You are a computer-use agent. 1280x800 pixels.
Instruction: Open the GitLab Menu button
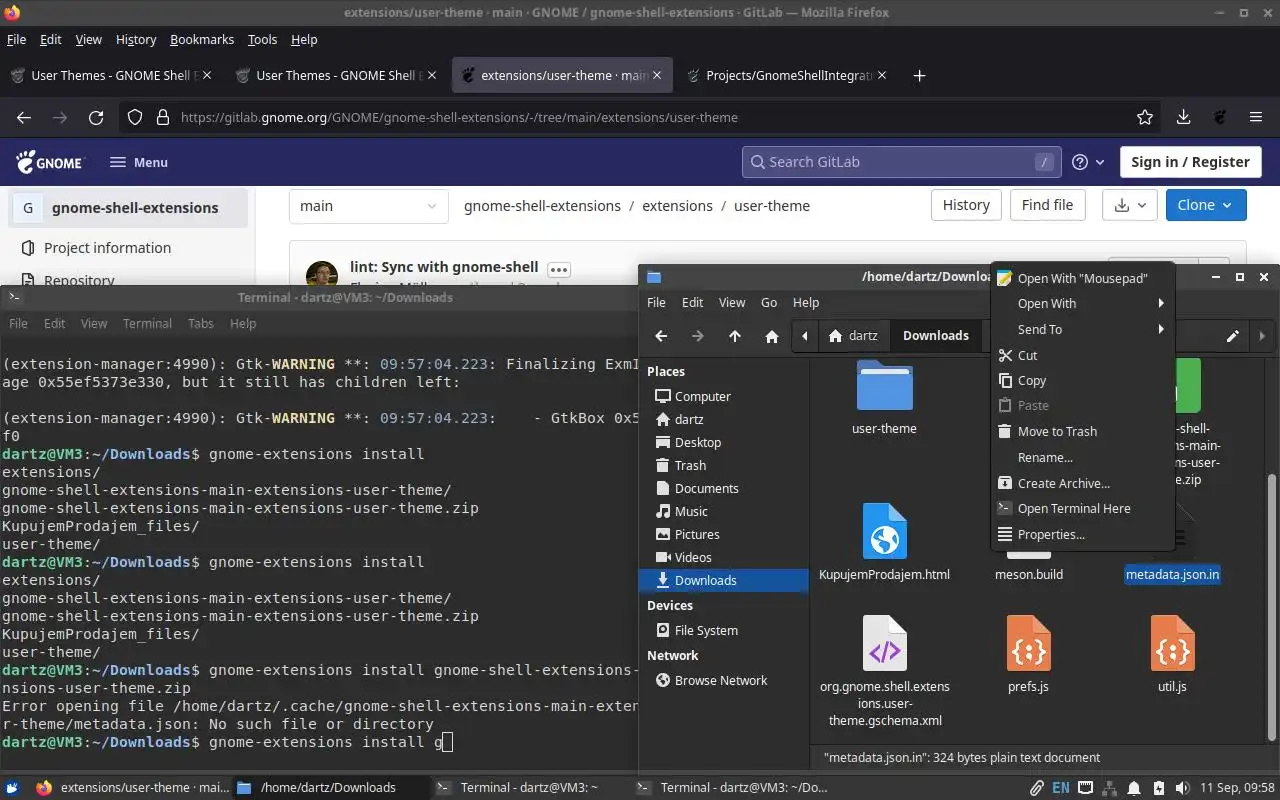click(139, 162)
